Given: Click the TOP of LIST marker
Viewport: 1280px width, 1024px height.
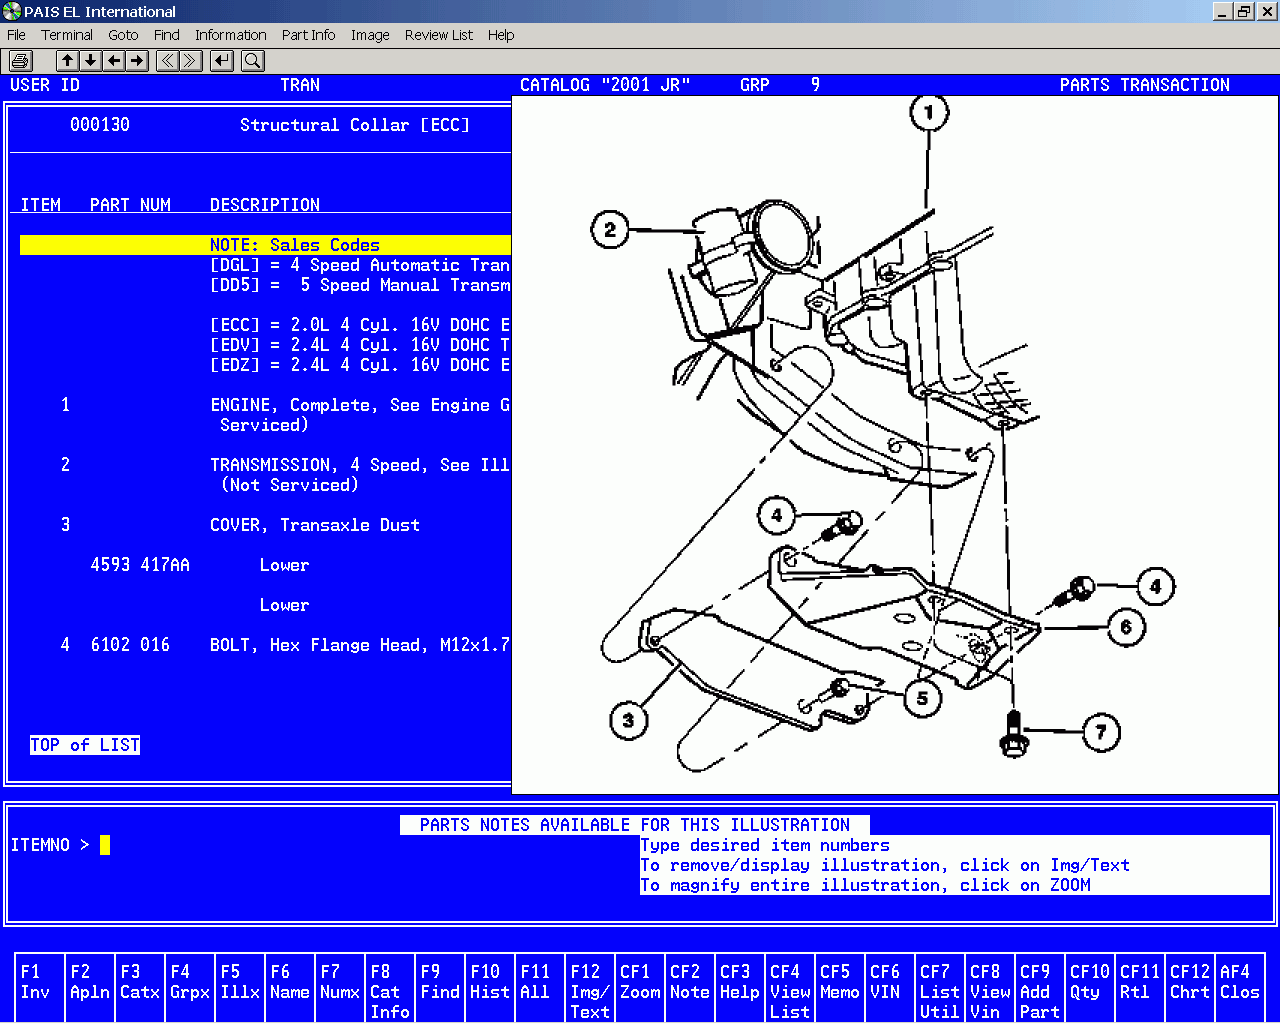Looking at the screenshot, I should click(85, 745).
